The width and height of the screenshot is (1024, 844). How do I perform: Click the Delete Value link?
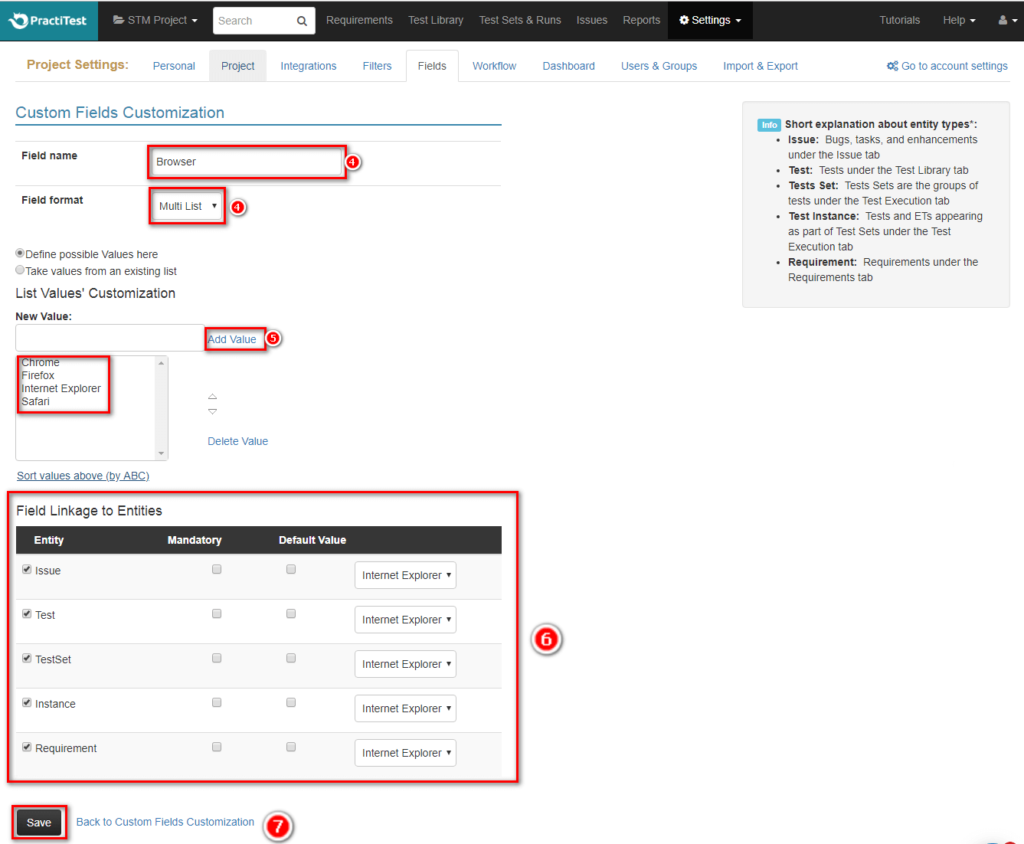coord(238,441)
